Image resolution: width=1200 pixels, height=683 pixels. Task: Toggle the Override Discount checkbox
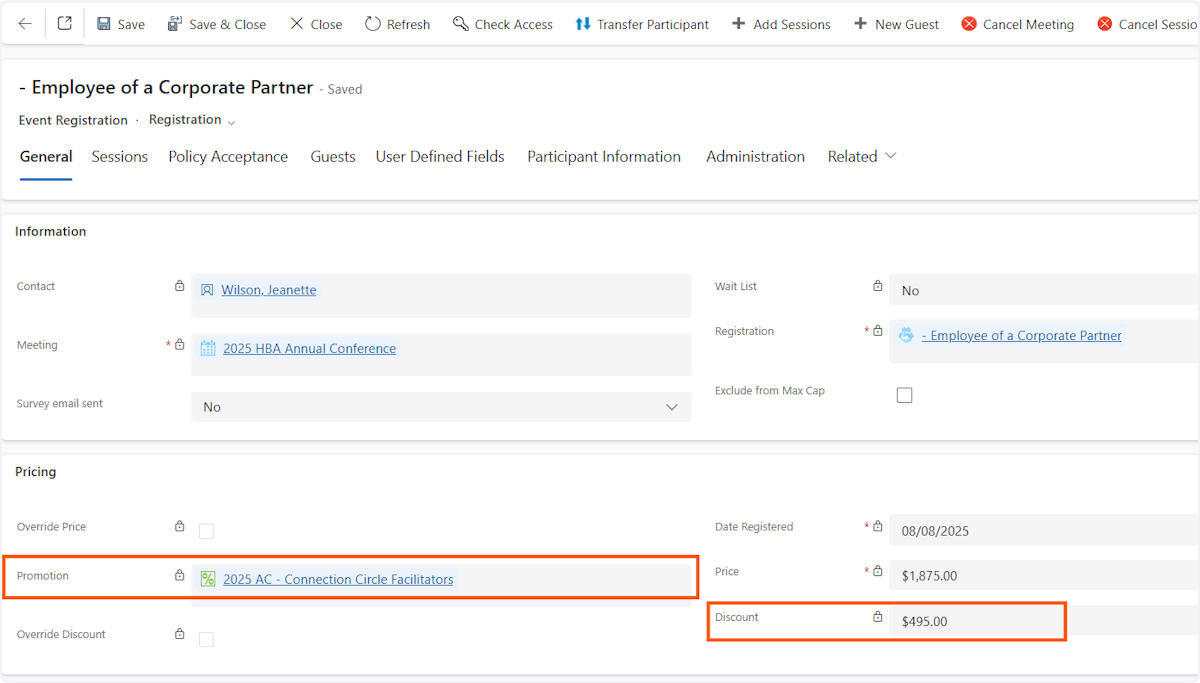pos(206,639)
